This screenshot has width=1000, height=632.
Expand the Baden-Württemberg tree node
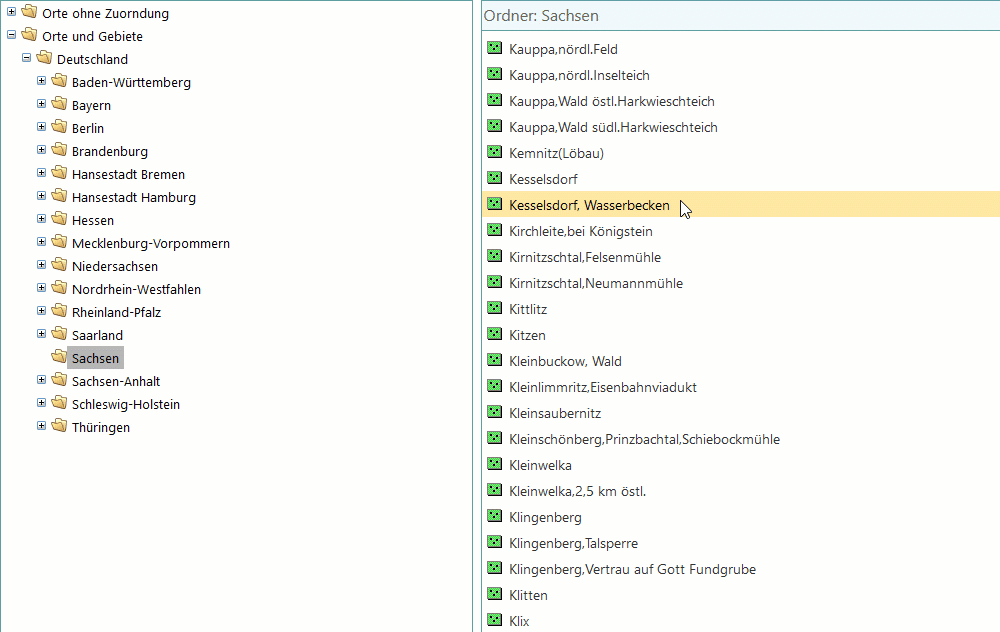click(x=42, y=82)
